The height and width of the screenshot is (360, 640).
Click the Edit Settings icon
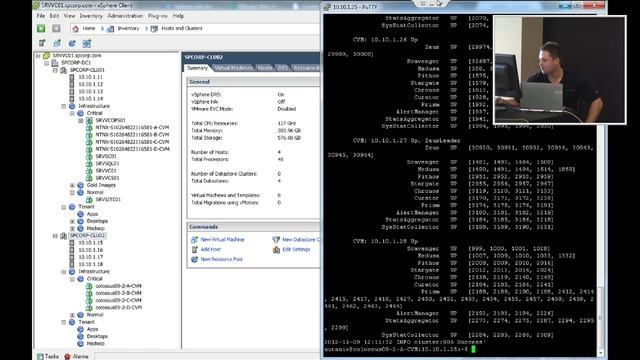pos(276,249)
